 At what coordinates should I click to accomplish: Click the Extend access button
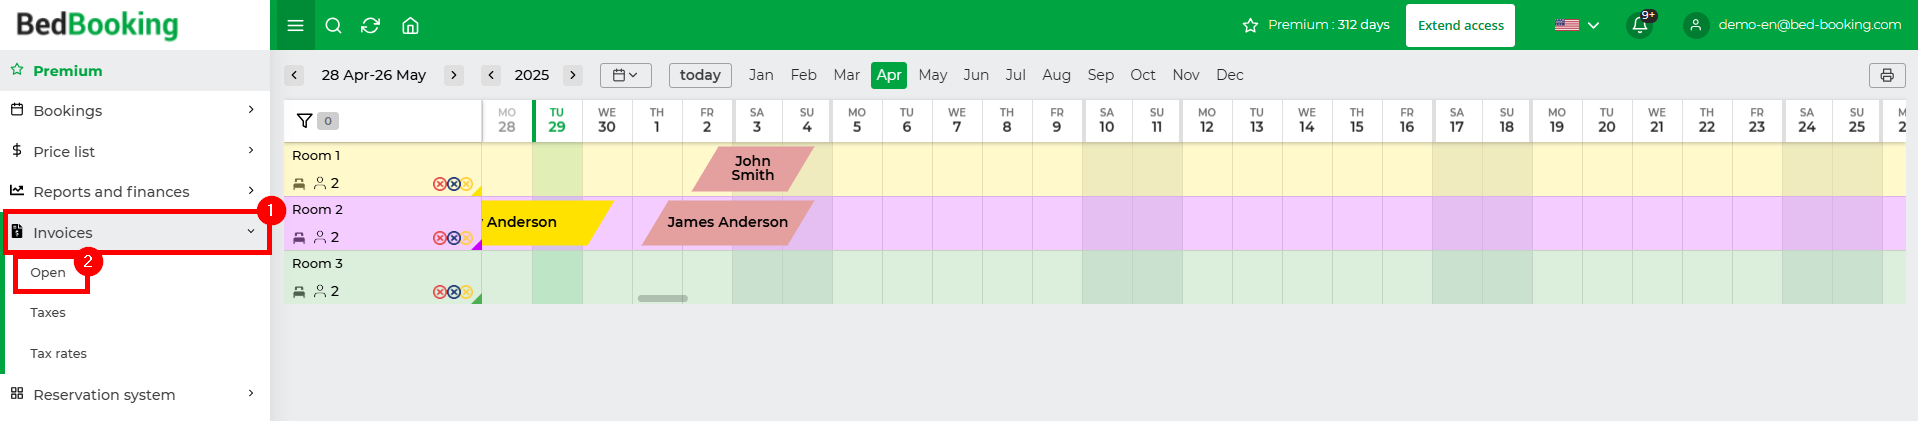tap(1460, 25)
